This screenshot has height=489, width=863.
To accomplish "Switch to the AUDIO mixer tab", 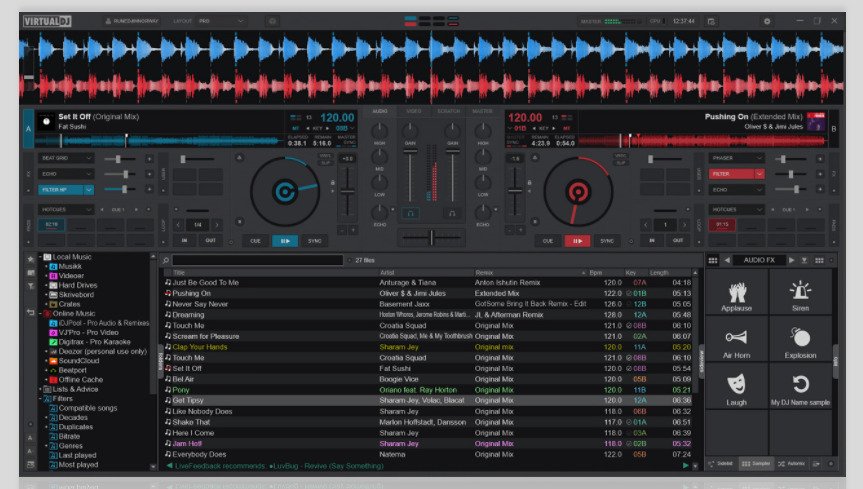I will 380,111.
